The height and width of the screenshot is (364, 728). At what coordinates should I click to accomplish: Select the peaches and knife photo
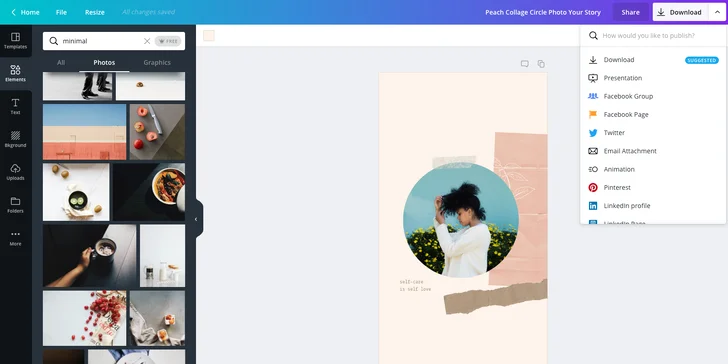tap(157, 132)
